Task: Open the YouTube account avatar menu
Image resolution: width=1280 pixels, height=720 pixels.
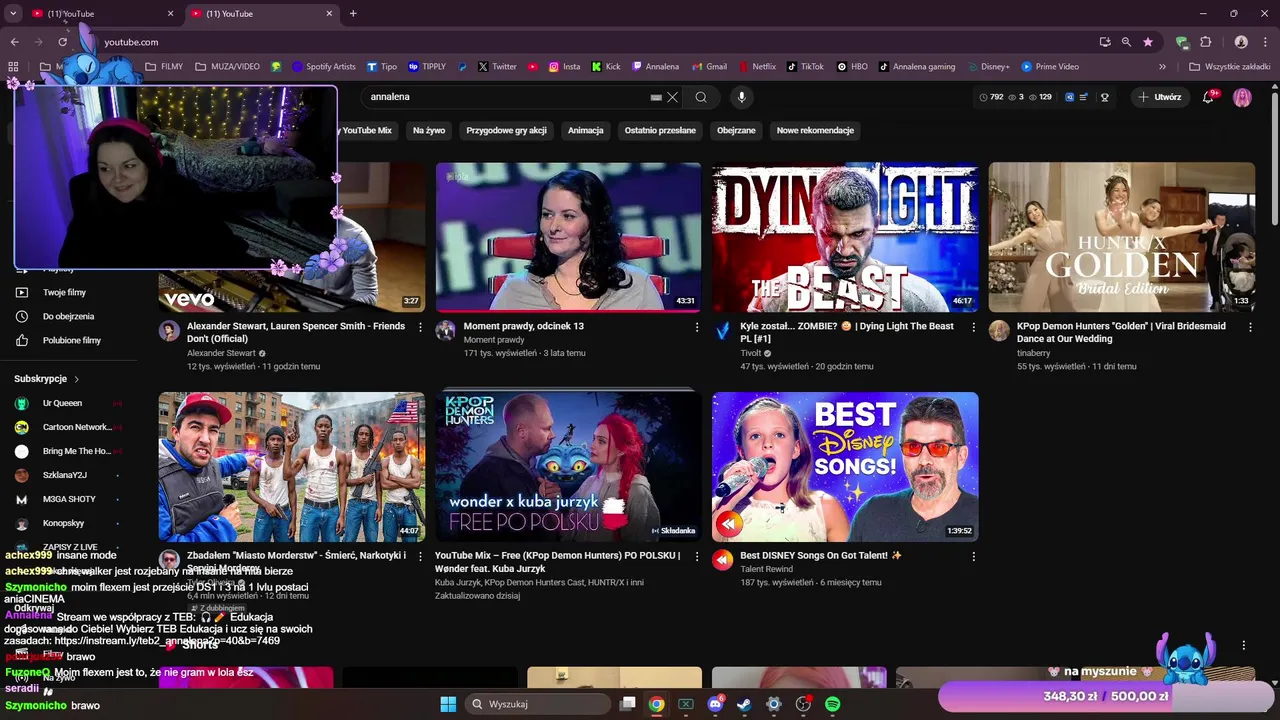Action: [x=1242, y=97]
